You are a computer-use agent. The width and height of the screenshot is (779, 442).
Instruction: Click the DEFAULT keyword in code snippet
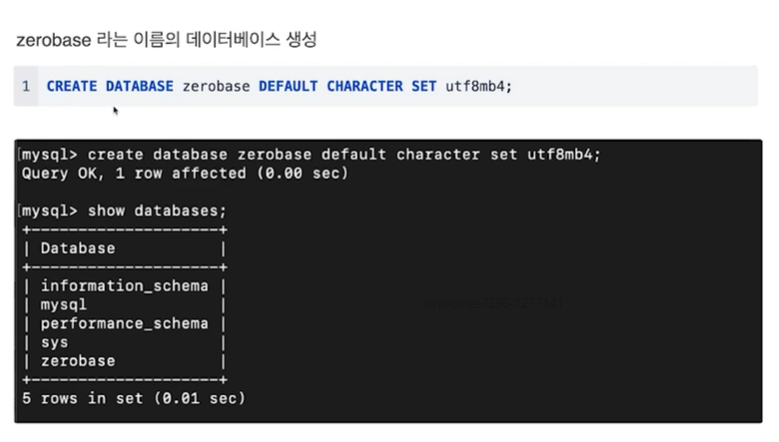288,86
